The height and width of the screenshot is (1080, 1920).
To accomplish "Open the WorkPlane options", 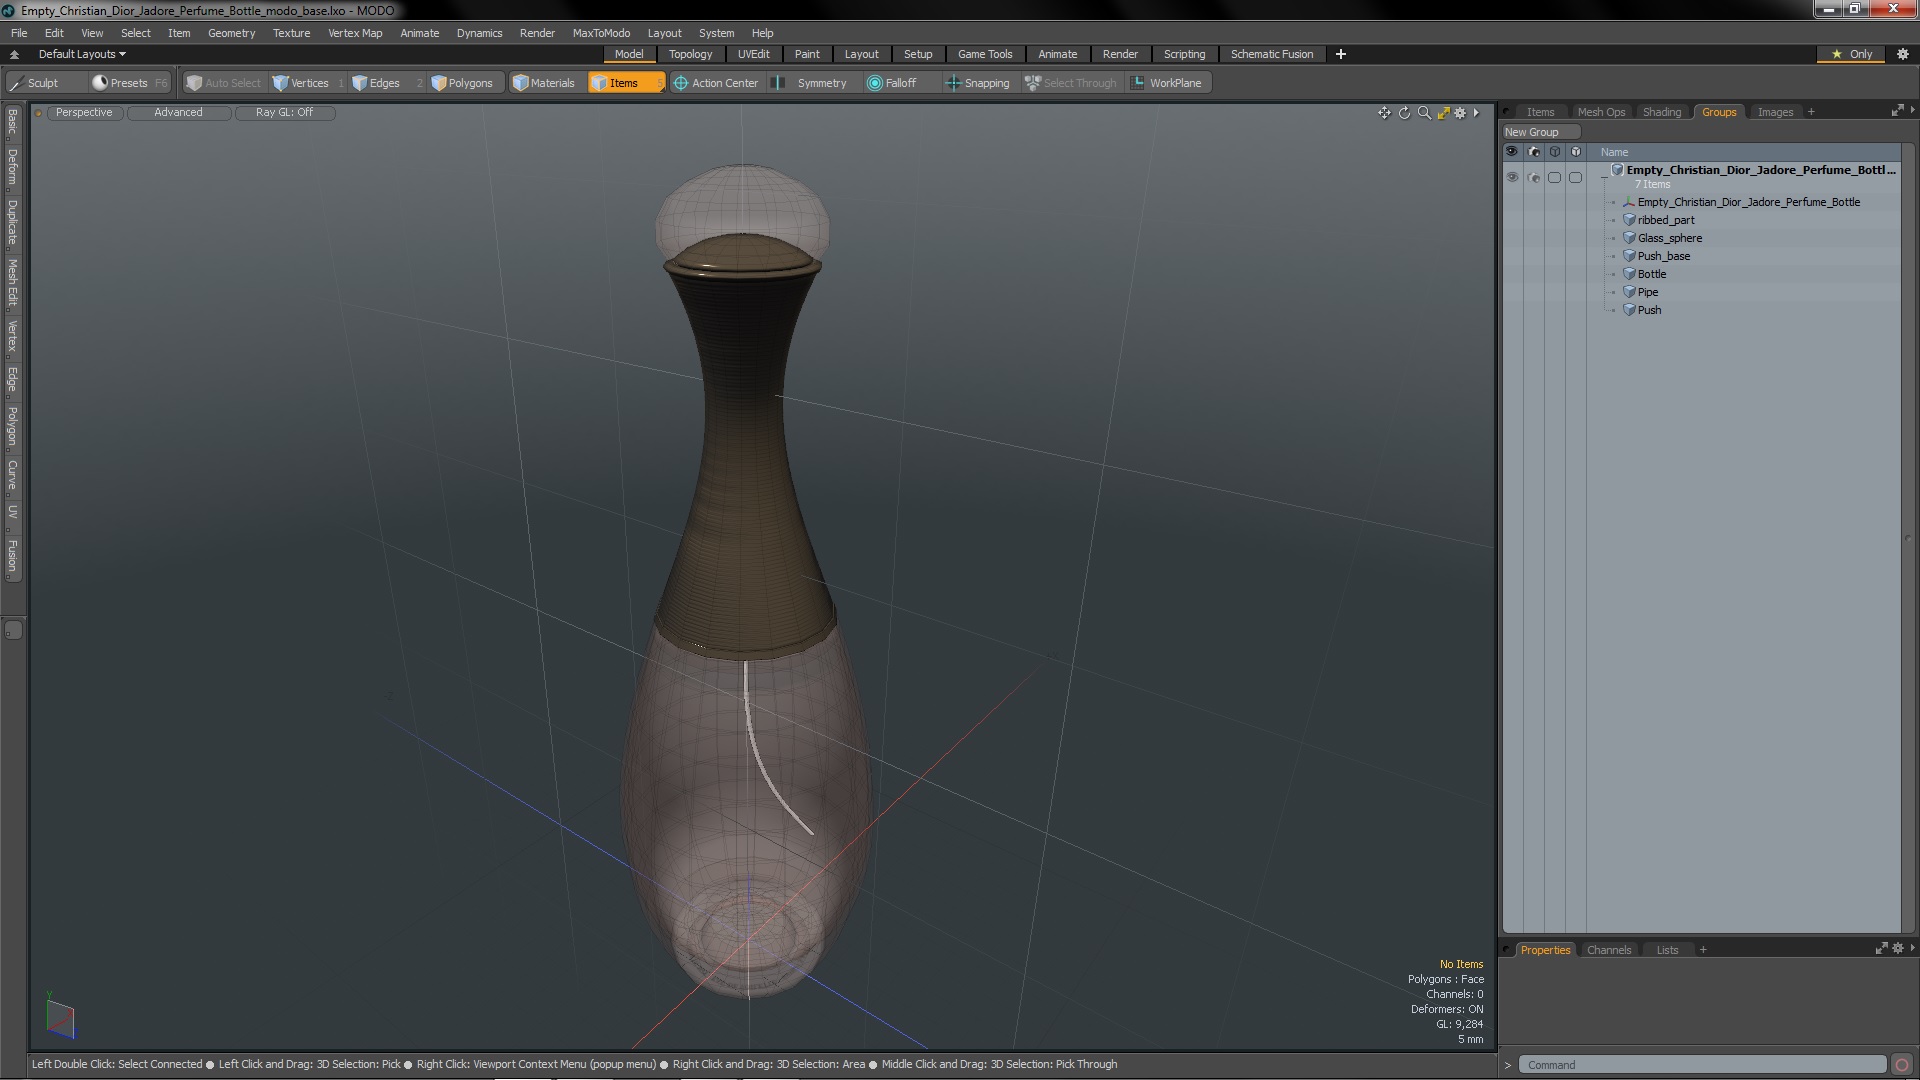I will pos(1167,83).
